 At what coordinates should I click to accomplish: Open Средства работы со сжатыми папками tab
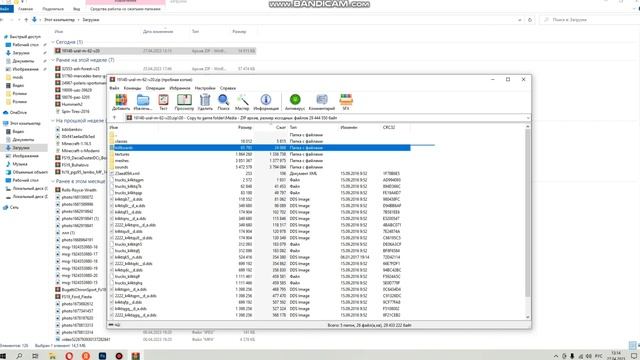point(125,9)
